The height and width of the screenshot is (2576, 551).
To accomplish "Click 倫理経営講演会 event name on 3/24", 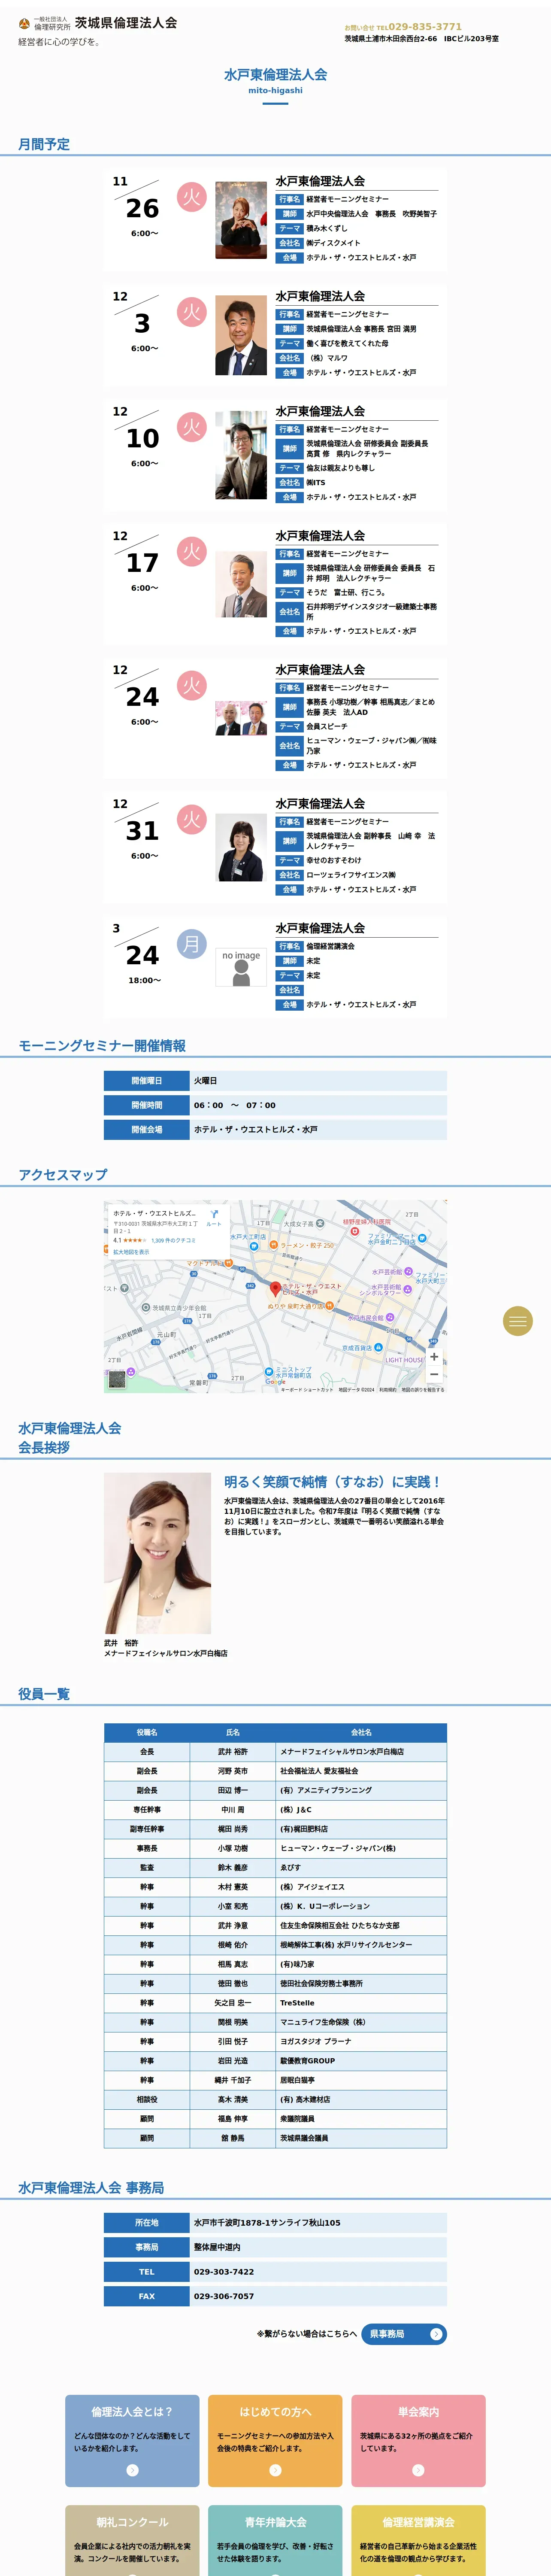I will tap(330, 946).
